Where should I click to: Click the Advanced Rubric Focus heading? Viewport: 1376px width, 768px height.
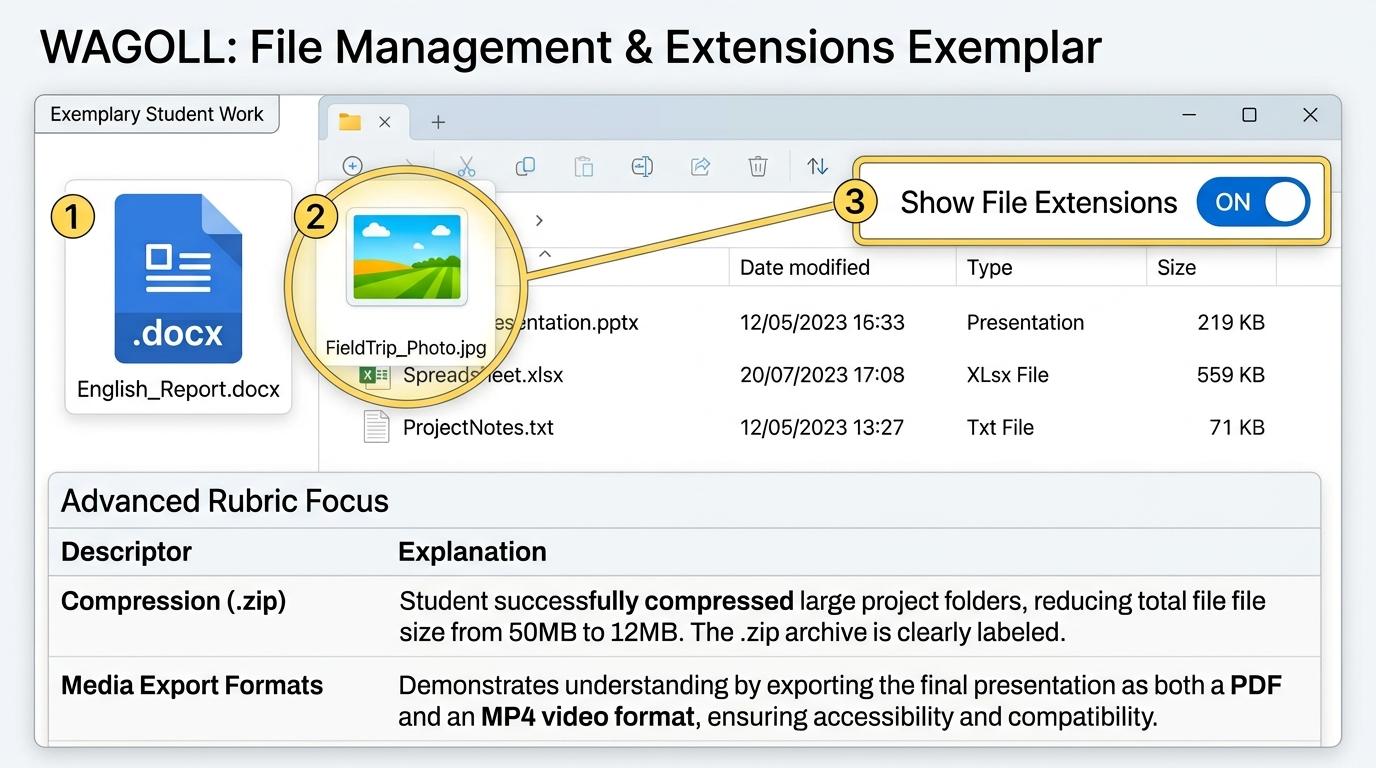[x=225, y=500]
